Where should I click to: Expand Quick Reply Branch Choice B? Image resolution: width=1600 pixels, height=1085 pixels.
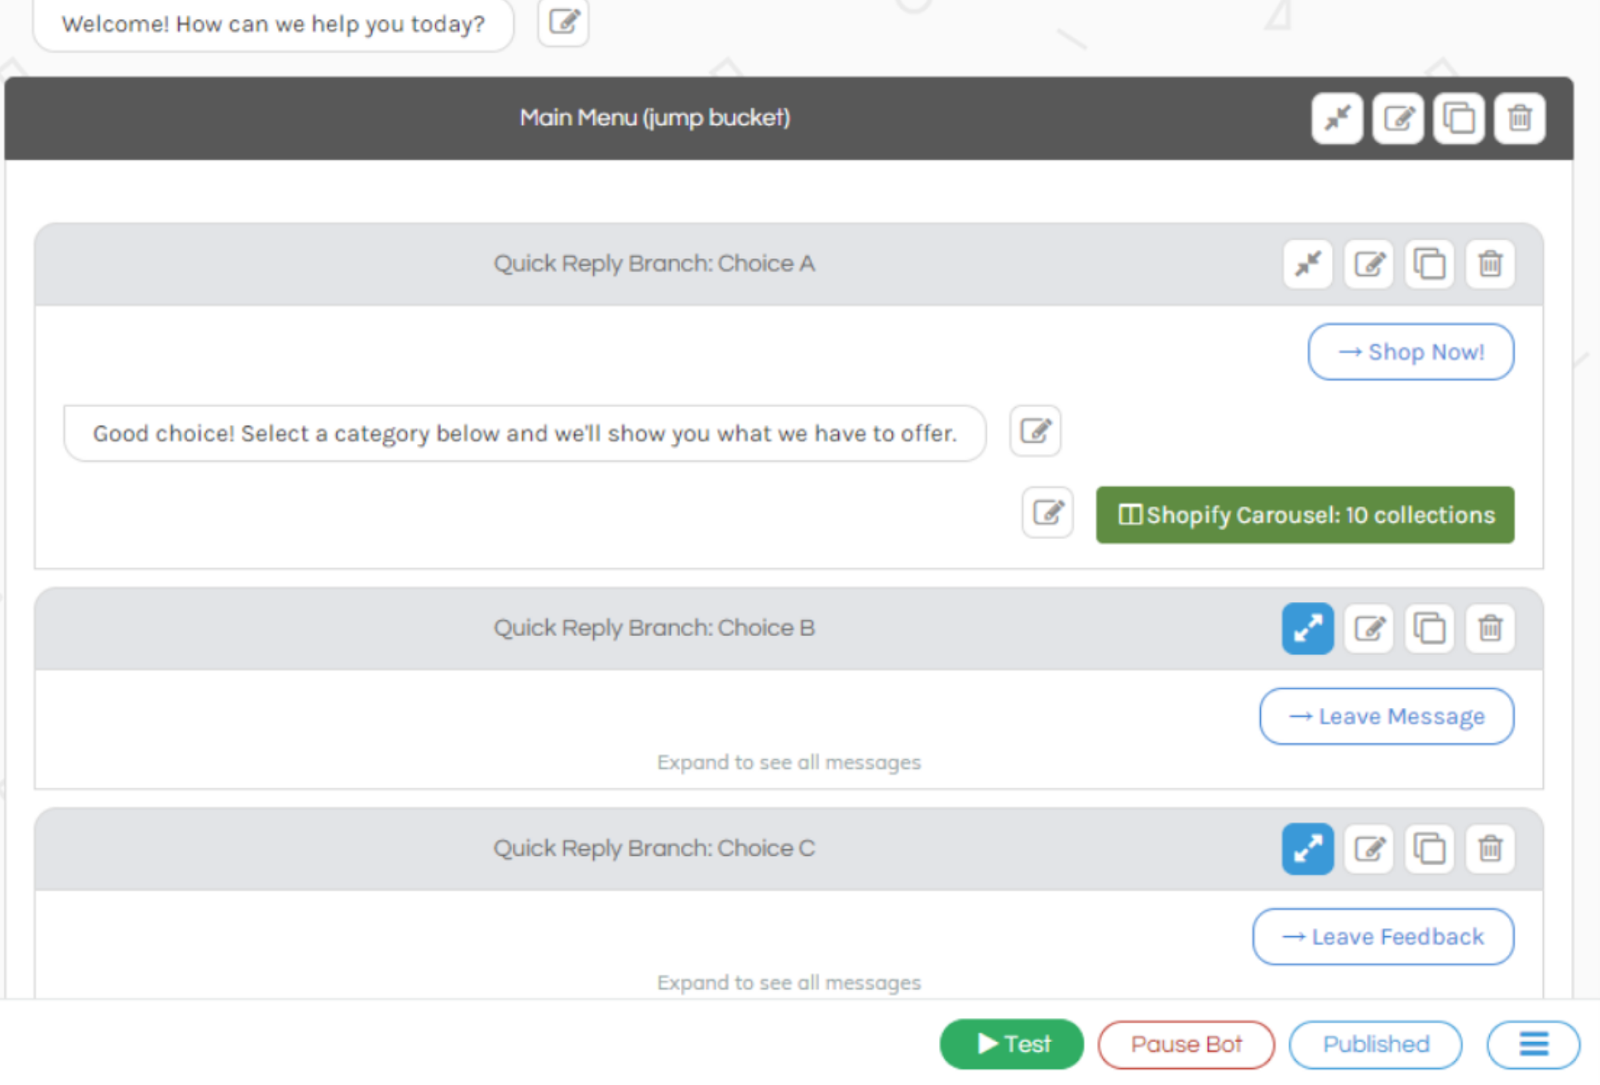[x=1308, y=629]
